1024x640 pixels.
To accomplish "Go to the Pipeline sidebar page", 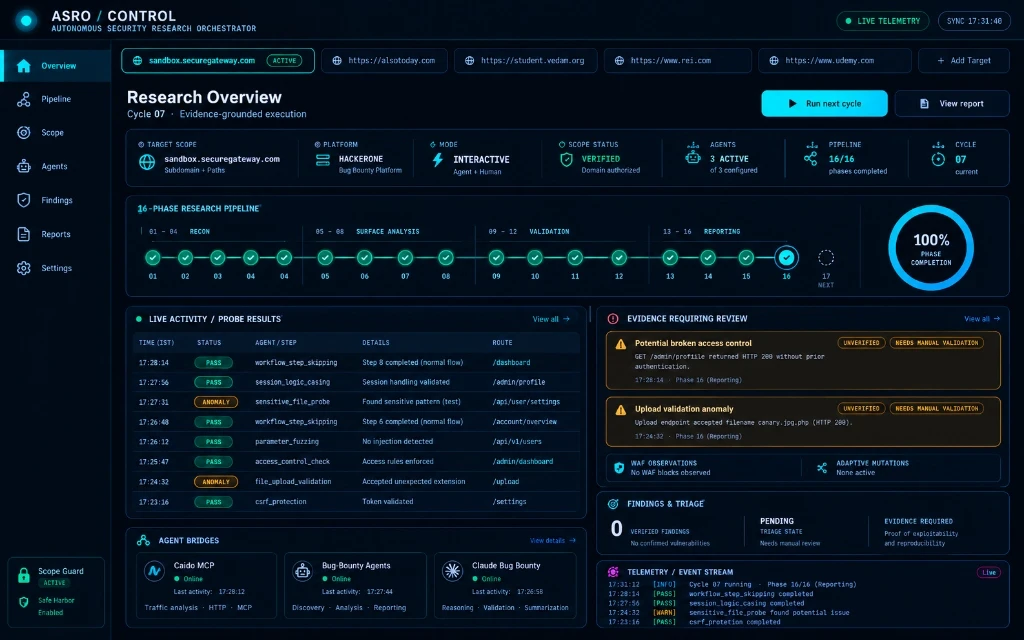I will point(56,99).
